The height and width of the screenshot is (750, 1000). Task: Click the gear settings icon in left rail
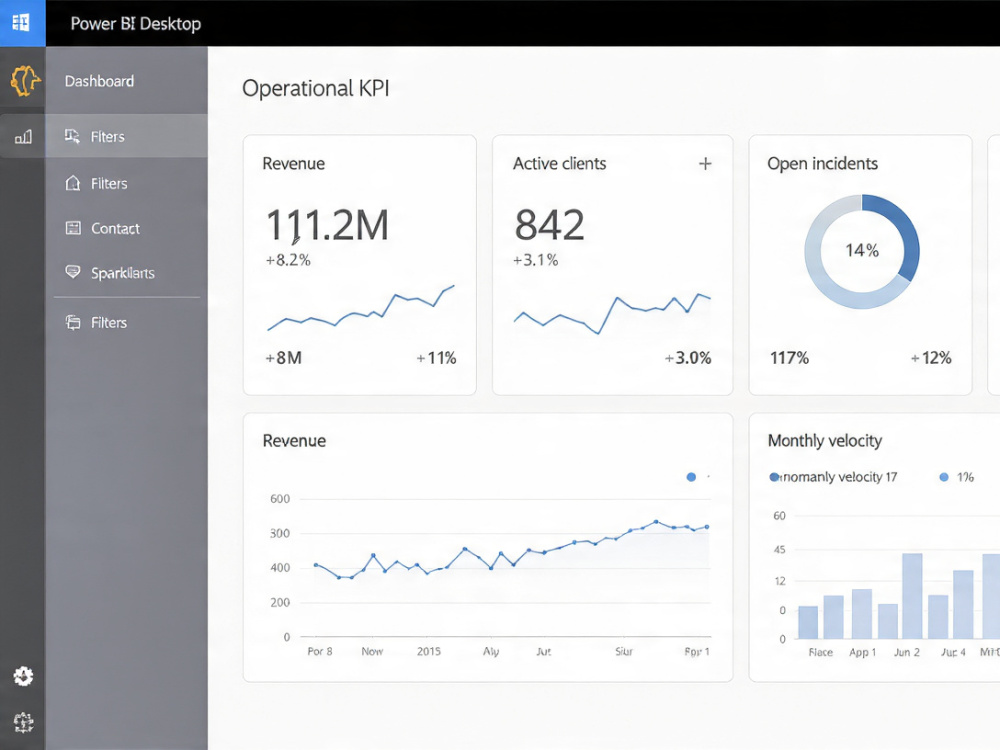point(24,676)
